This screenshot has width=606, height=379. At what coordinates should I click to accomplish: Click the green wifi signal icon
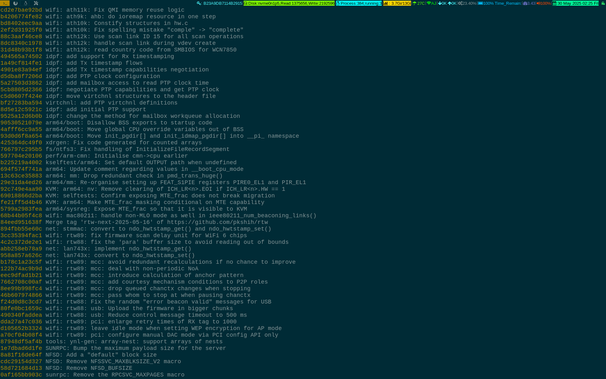pos(429,3)
